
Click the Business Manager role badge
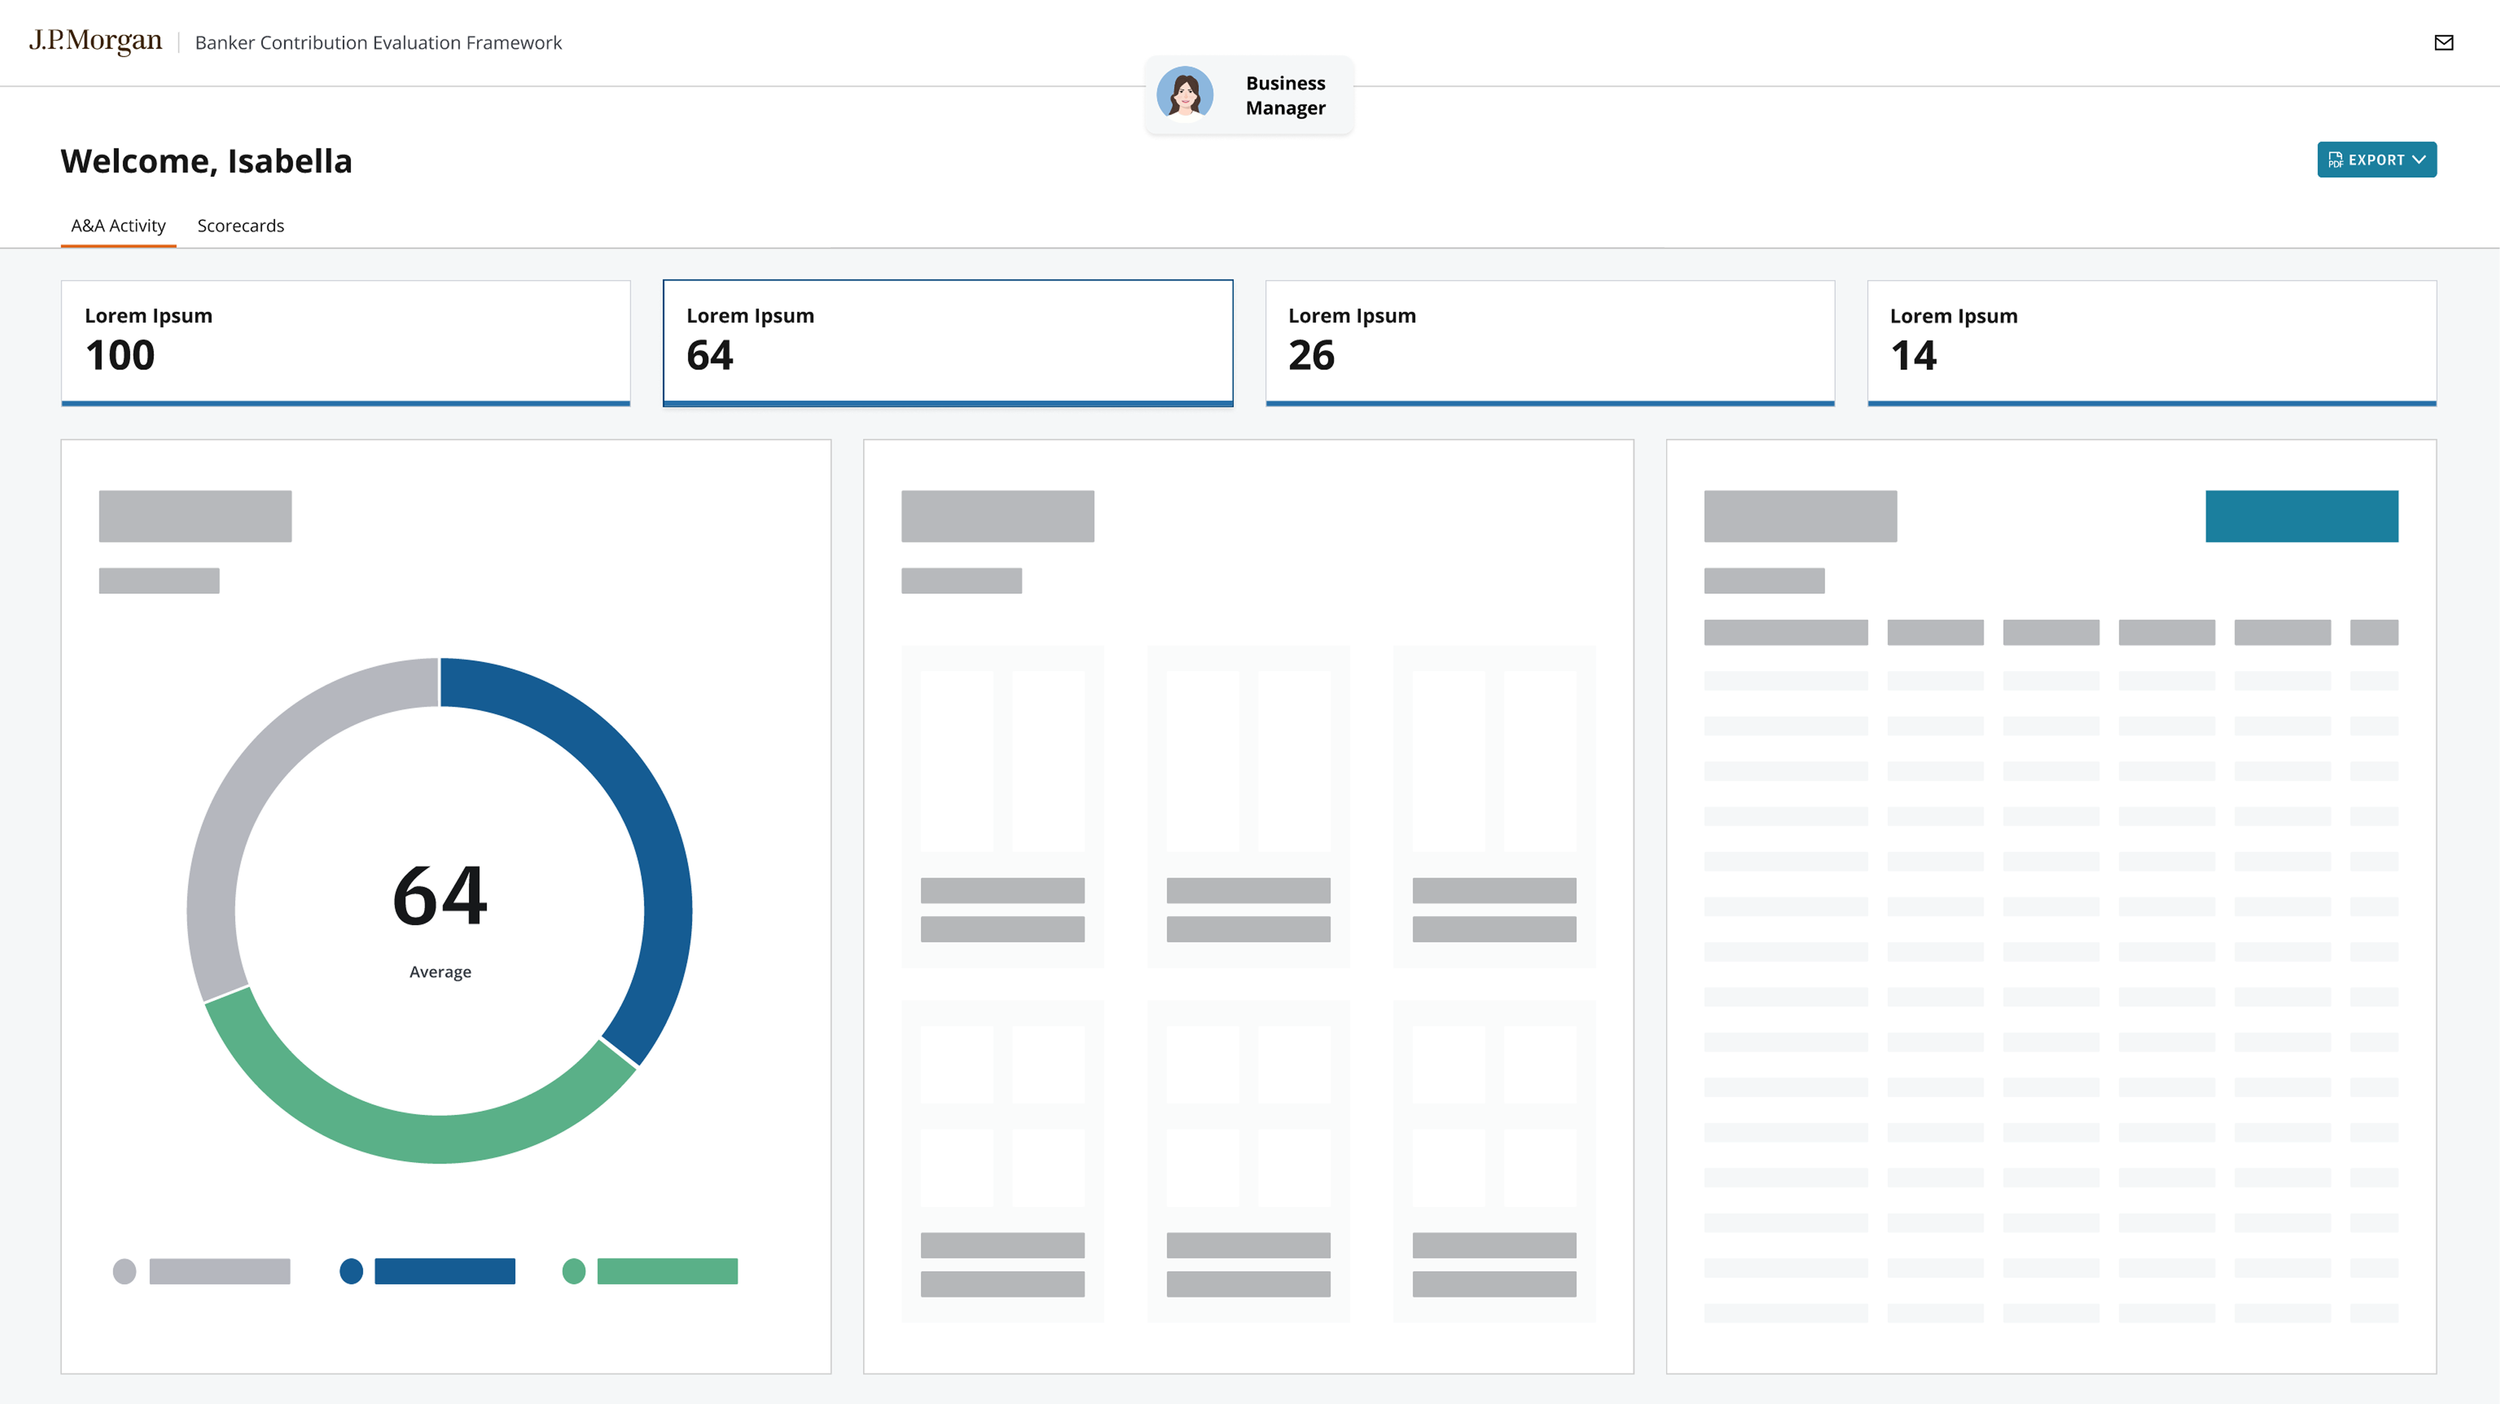click(1249, 95)
